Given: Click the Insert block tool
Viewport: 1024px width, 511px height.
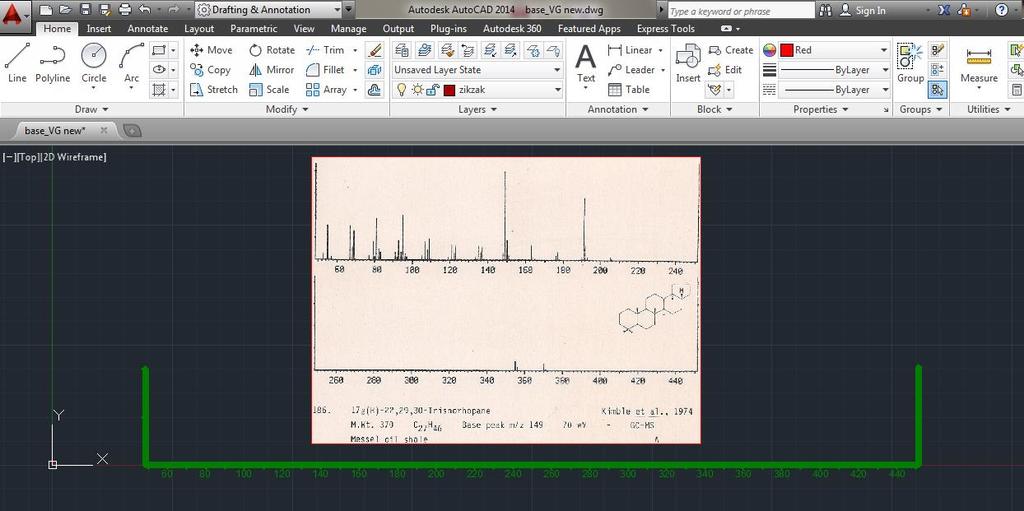Looking at the screenshot, I should pyautogui.click(x=688, y=63).
